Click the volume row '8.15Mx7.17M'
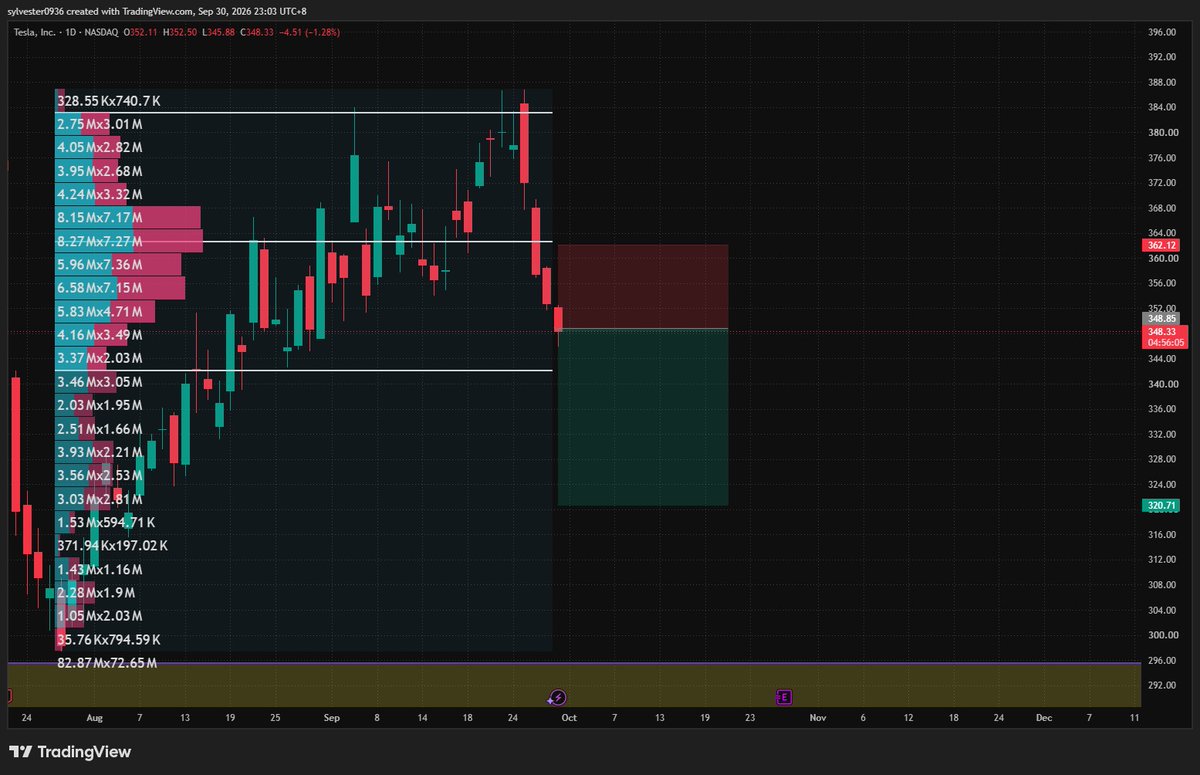 click(100, 217)
